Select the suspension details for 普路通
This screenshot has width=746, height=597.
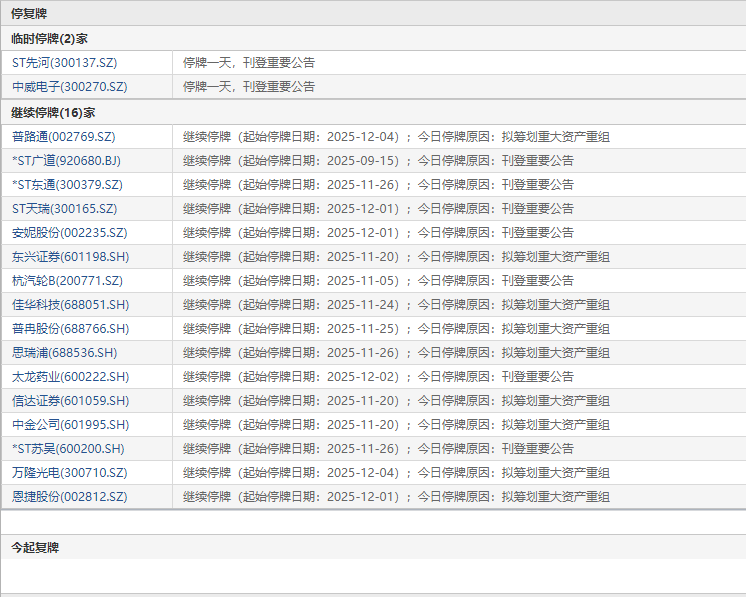(x=396, y=137)
